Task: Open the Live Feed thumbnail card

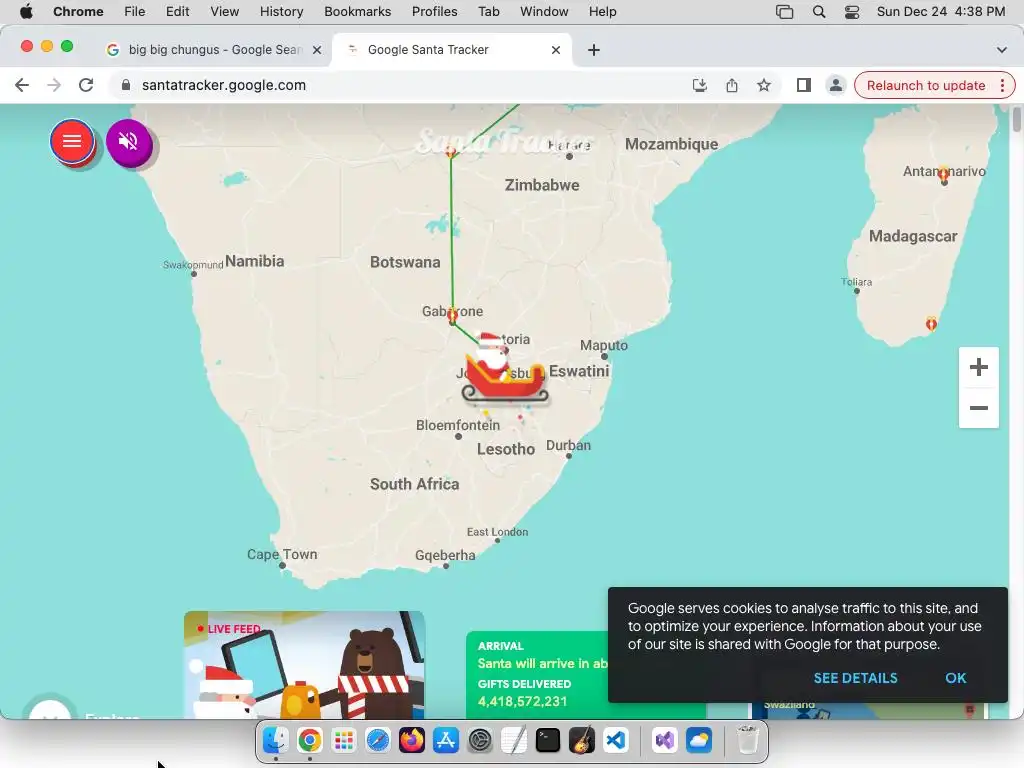Action: [x=304, y=665]
